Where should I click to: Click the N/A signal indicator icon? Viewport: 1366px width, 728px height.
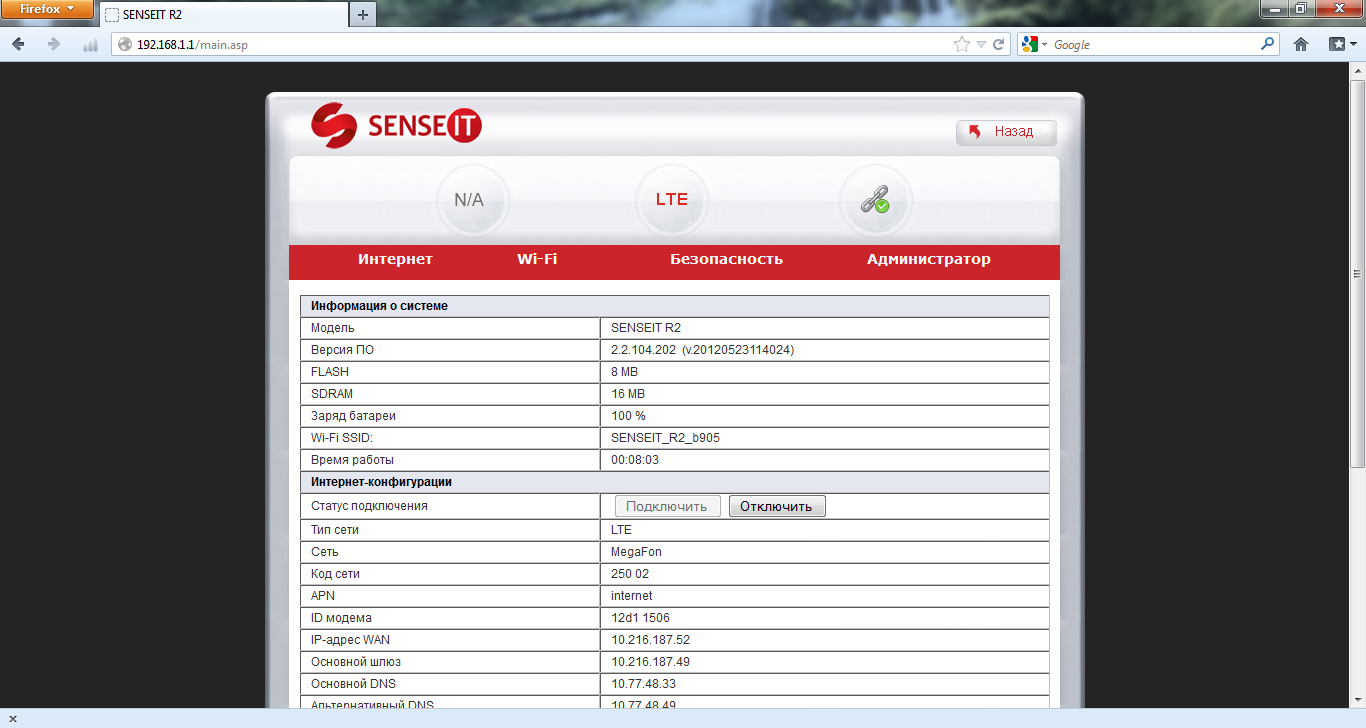[469, 200]
